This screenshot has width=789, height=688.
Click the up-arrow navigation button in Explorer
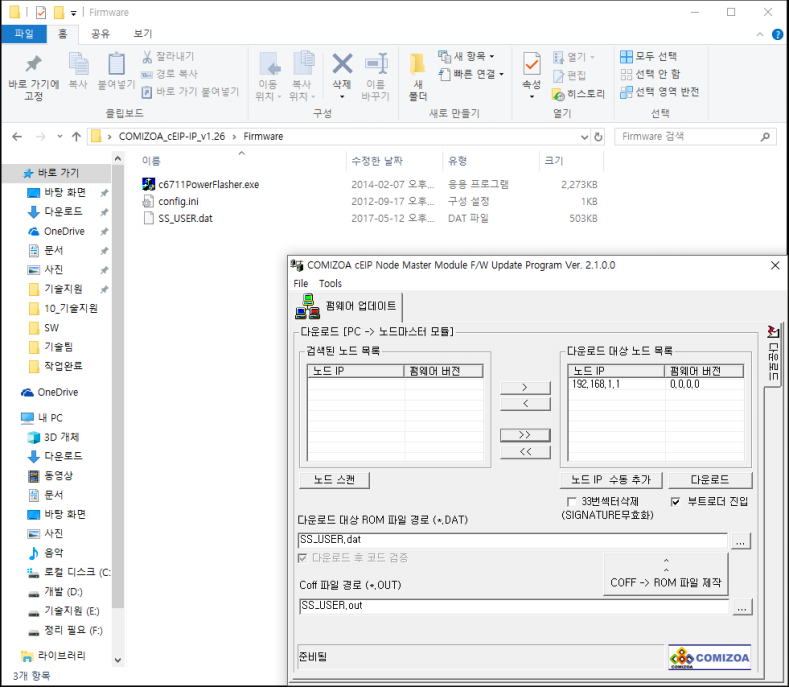(76, 136)
